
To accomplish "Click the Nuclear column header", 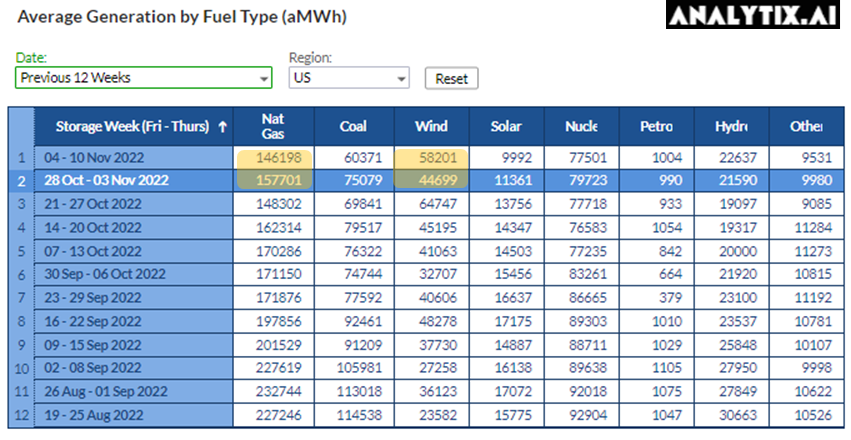I will pyautogui.click(x=581, y=126).
